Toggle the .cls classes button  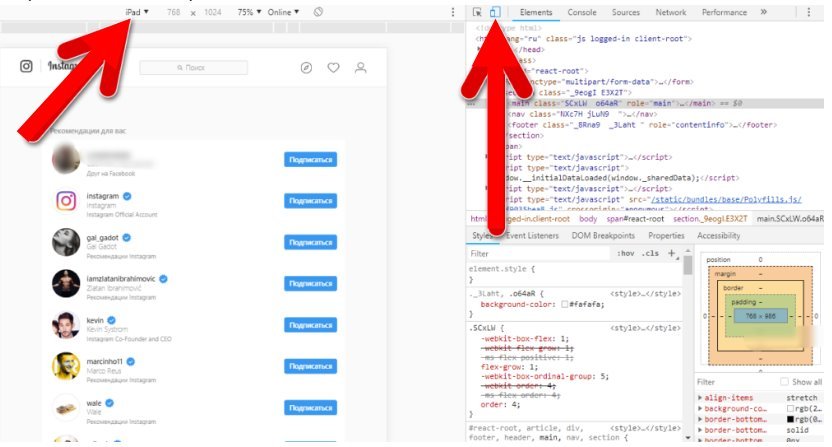650,253
